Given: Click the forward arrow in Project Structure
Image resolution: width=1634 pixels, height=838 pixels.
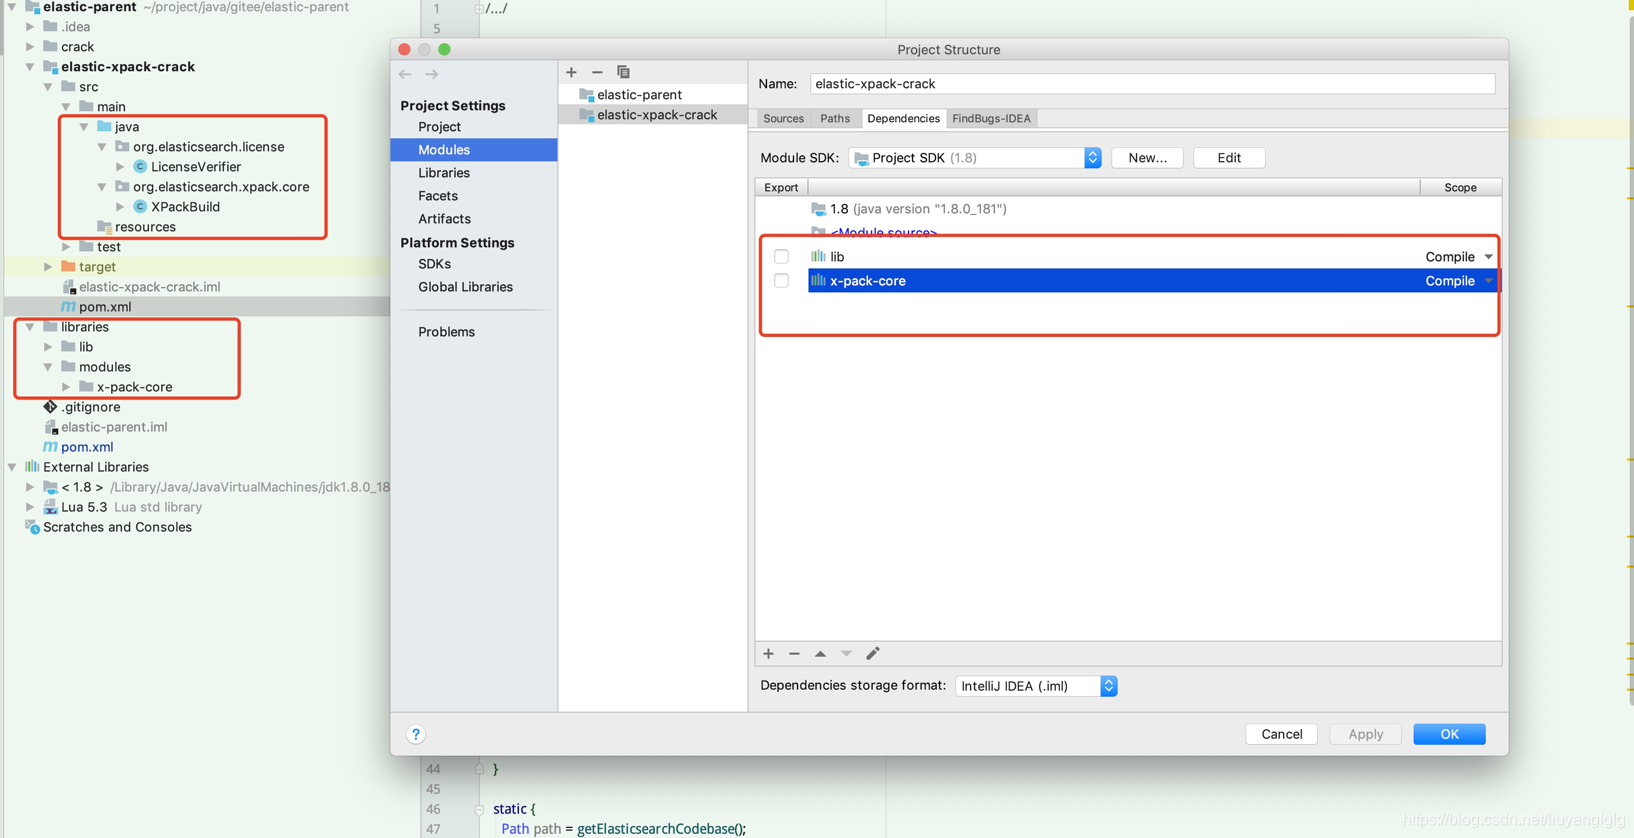Looking at the screenshot, I should [432, 74].
